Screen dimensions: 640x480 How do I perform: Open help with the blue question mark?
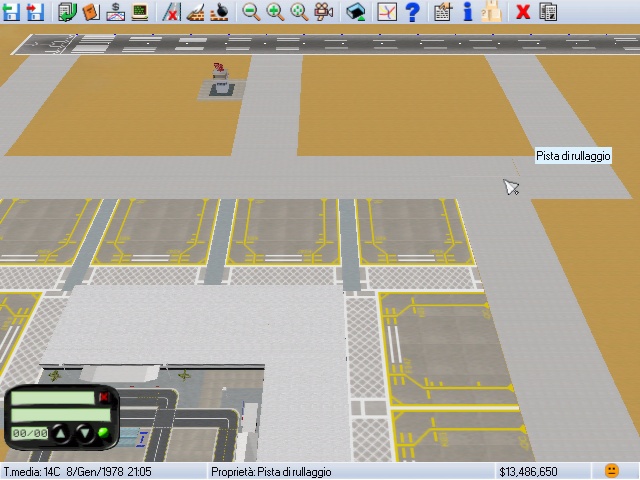point(412,11)
